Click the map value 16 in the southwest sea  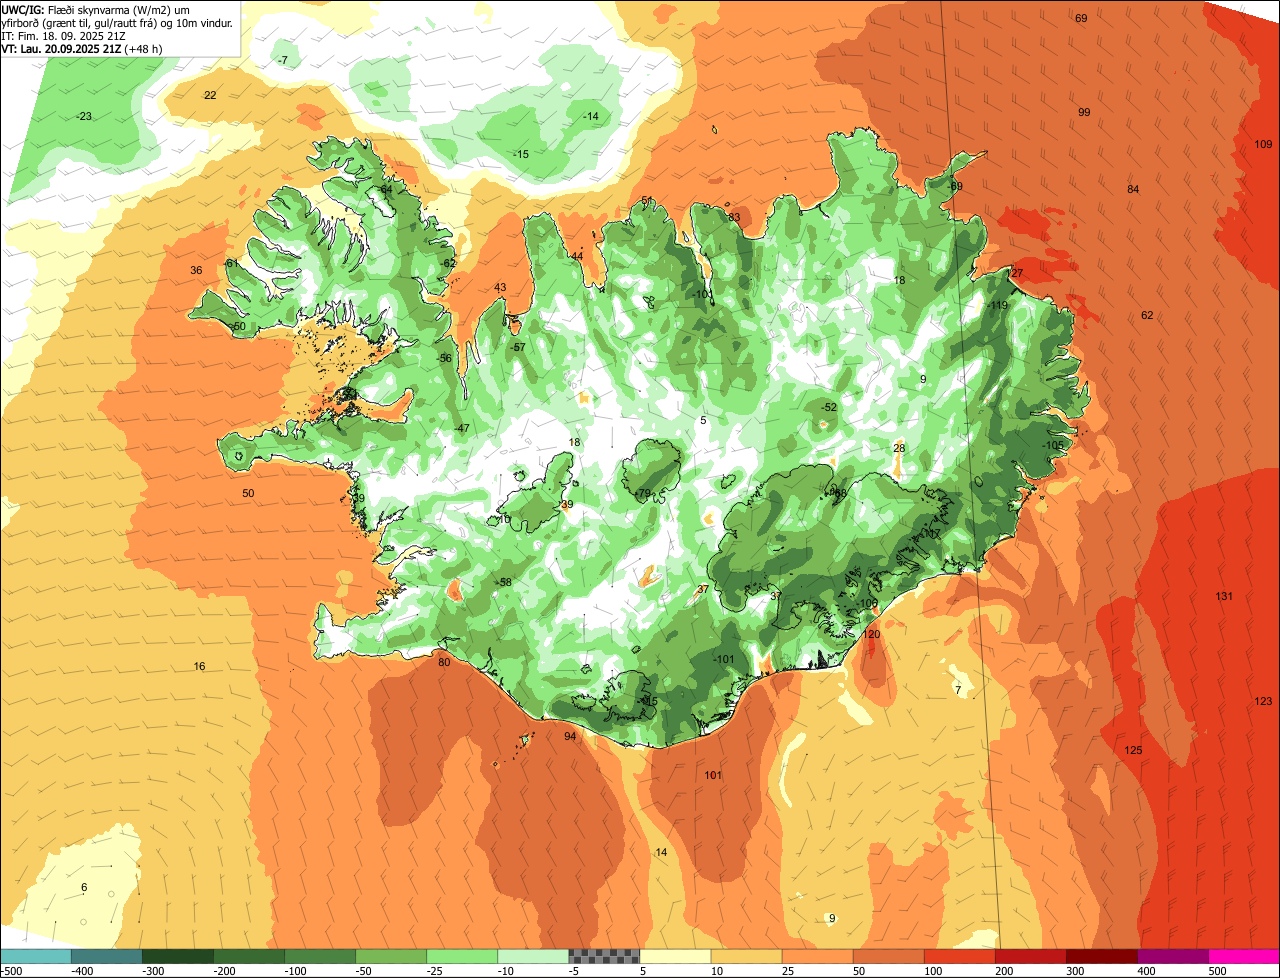[199, 666]
